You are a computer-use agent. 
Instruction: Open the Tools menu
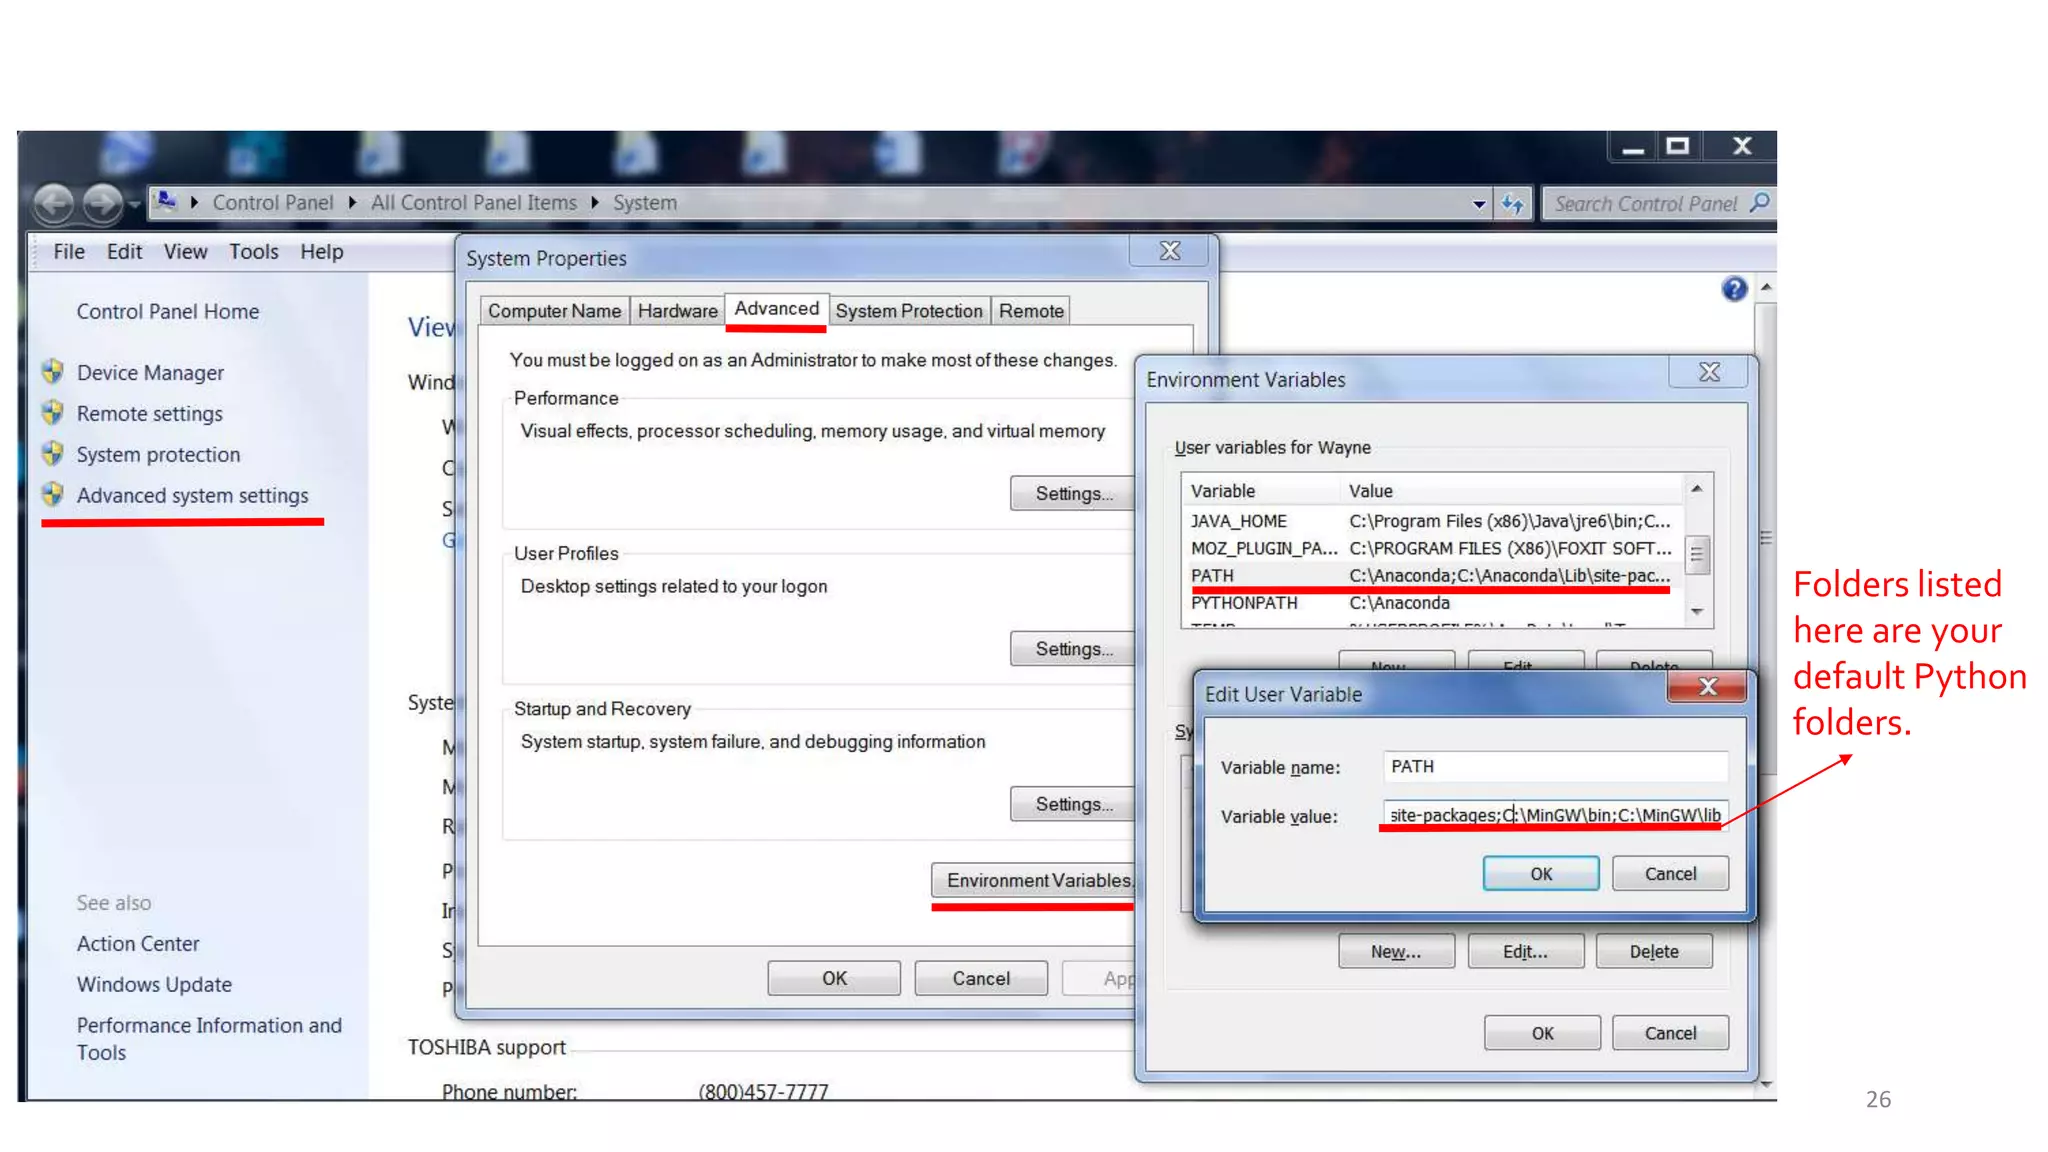coord(253,252)
